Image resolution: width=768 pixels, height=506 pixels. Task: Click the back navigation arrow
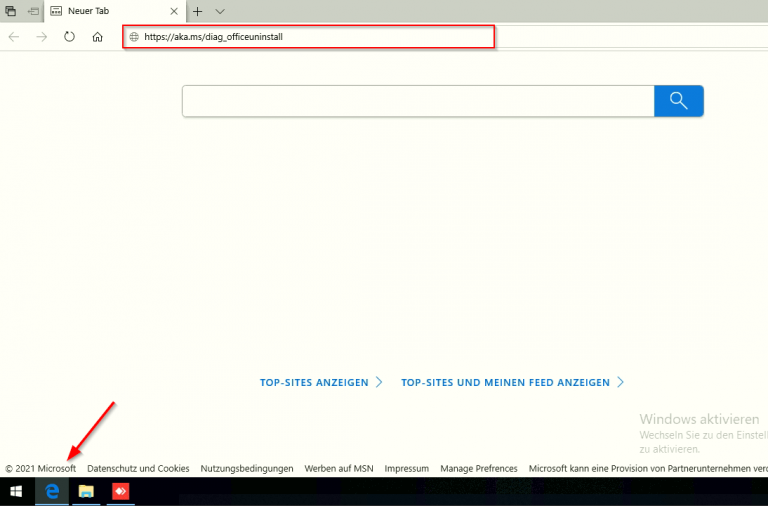(x=14, y=37)
